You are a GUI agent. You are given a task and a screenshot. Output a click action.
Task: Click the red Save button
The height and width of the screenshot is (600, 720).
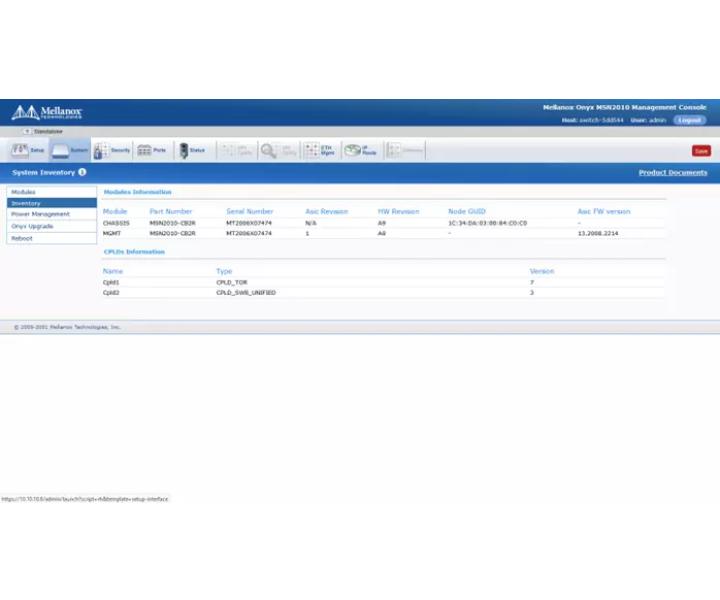(x=701, y=151)
